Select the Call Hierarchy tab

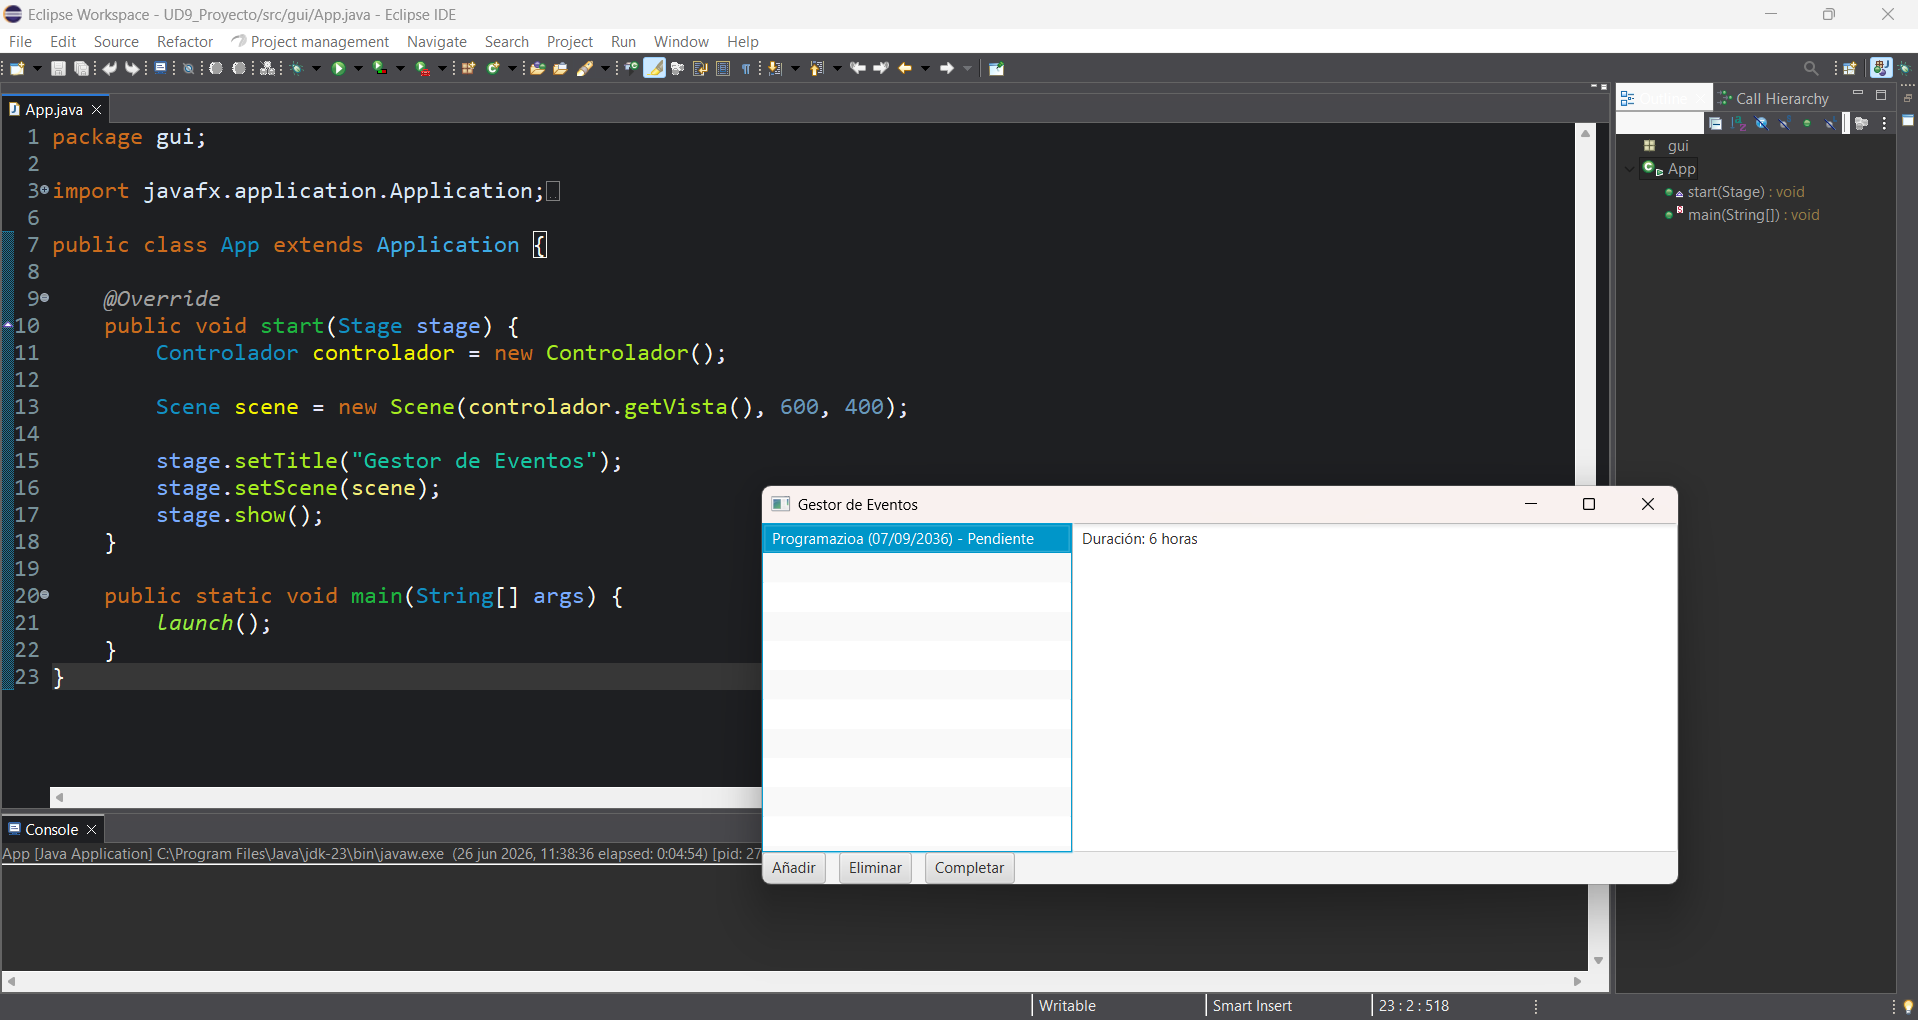click(1773, 98)
